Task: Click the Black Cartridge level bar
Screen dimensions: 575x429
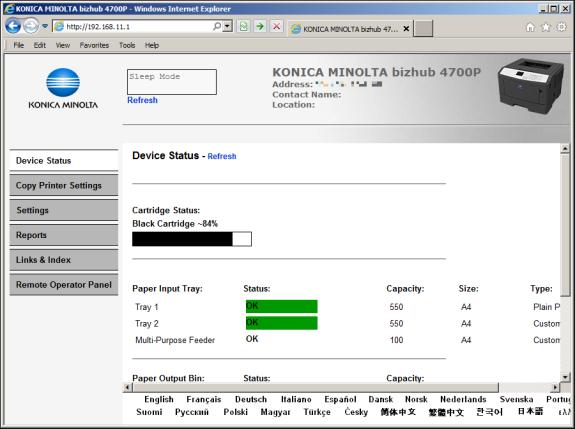Action: click(x=192, y=239)
